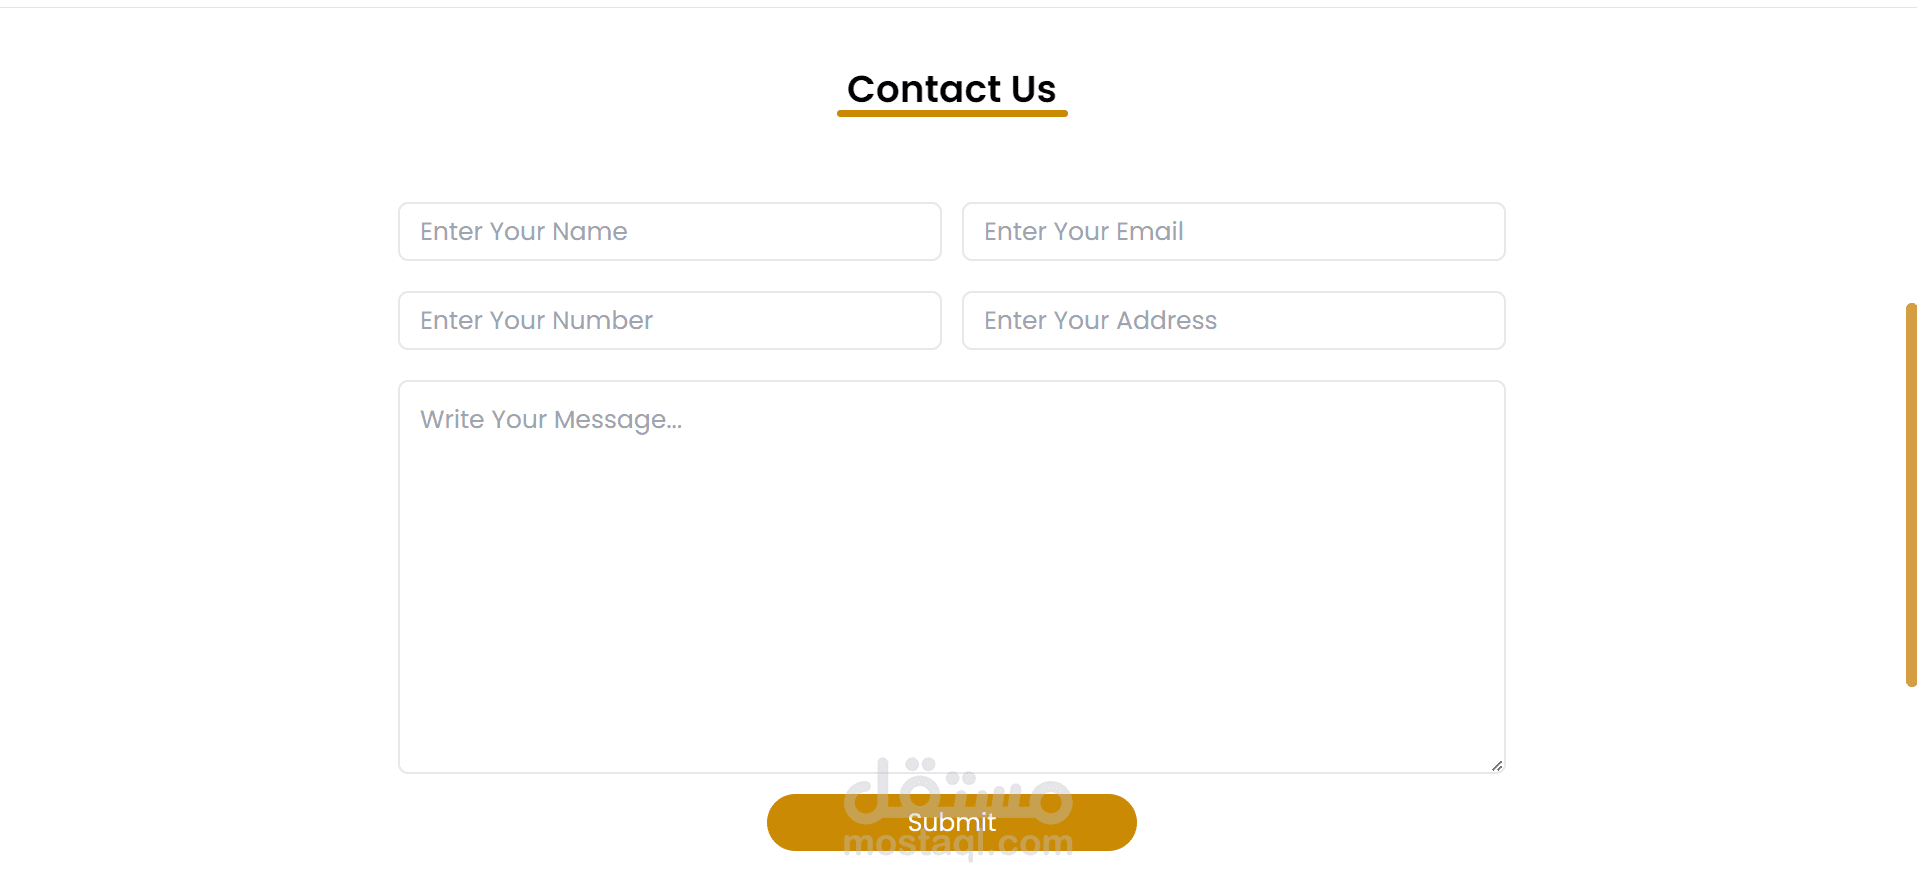Click the word Submit on the button
Viewport: 1917px width, 881px height.
(951, 823)
